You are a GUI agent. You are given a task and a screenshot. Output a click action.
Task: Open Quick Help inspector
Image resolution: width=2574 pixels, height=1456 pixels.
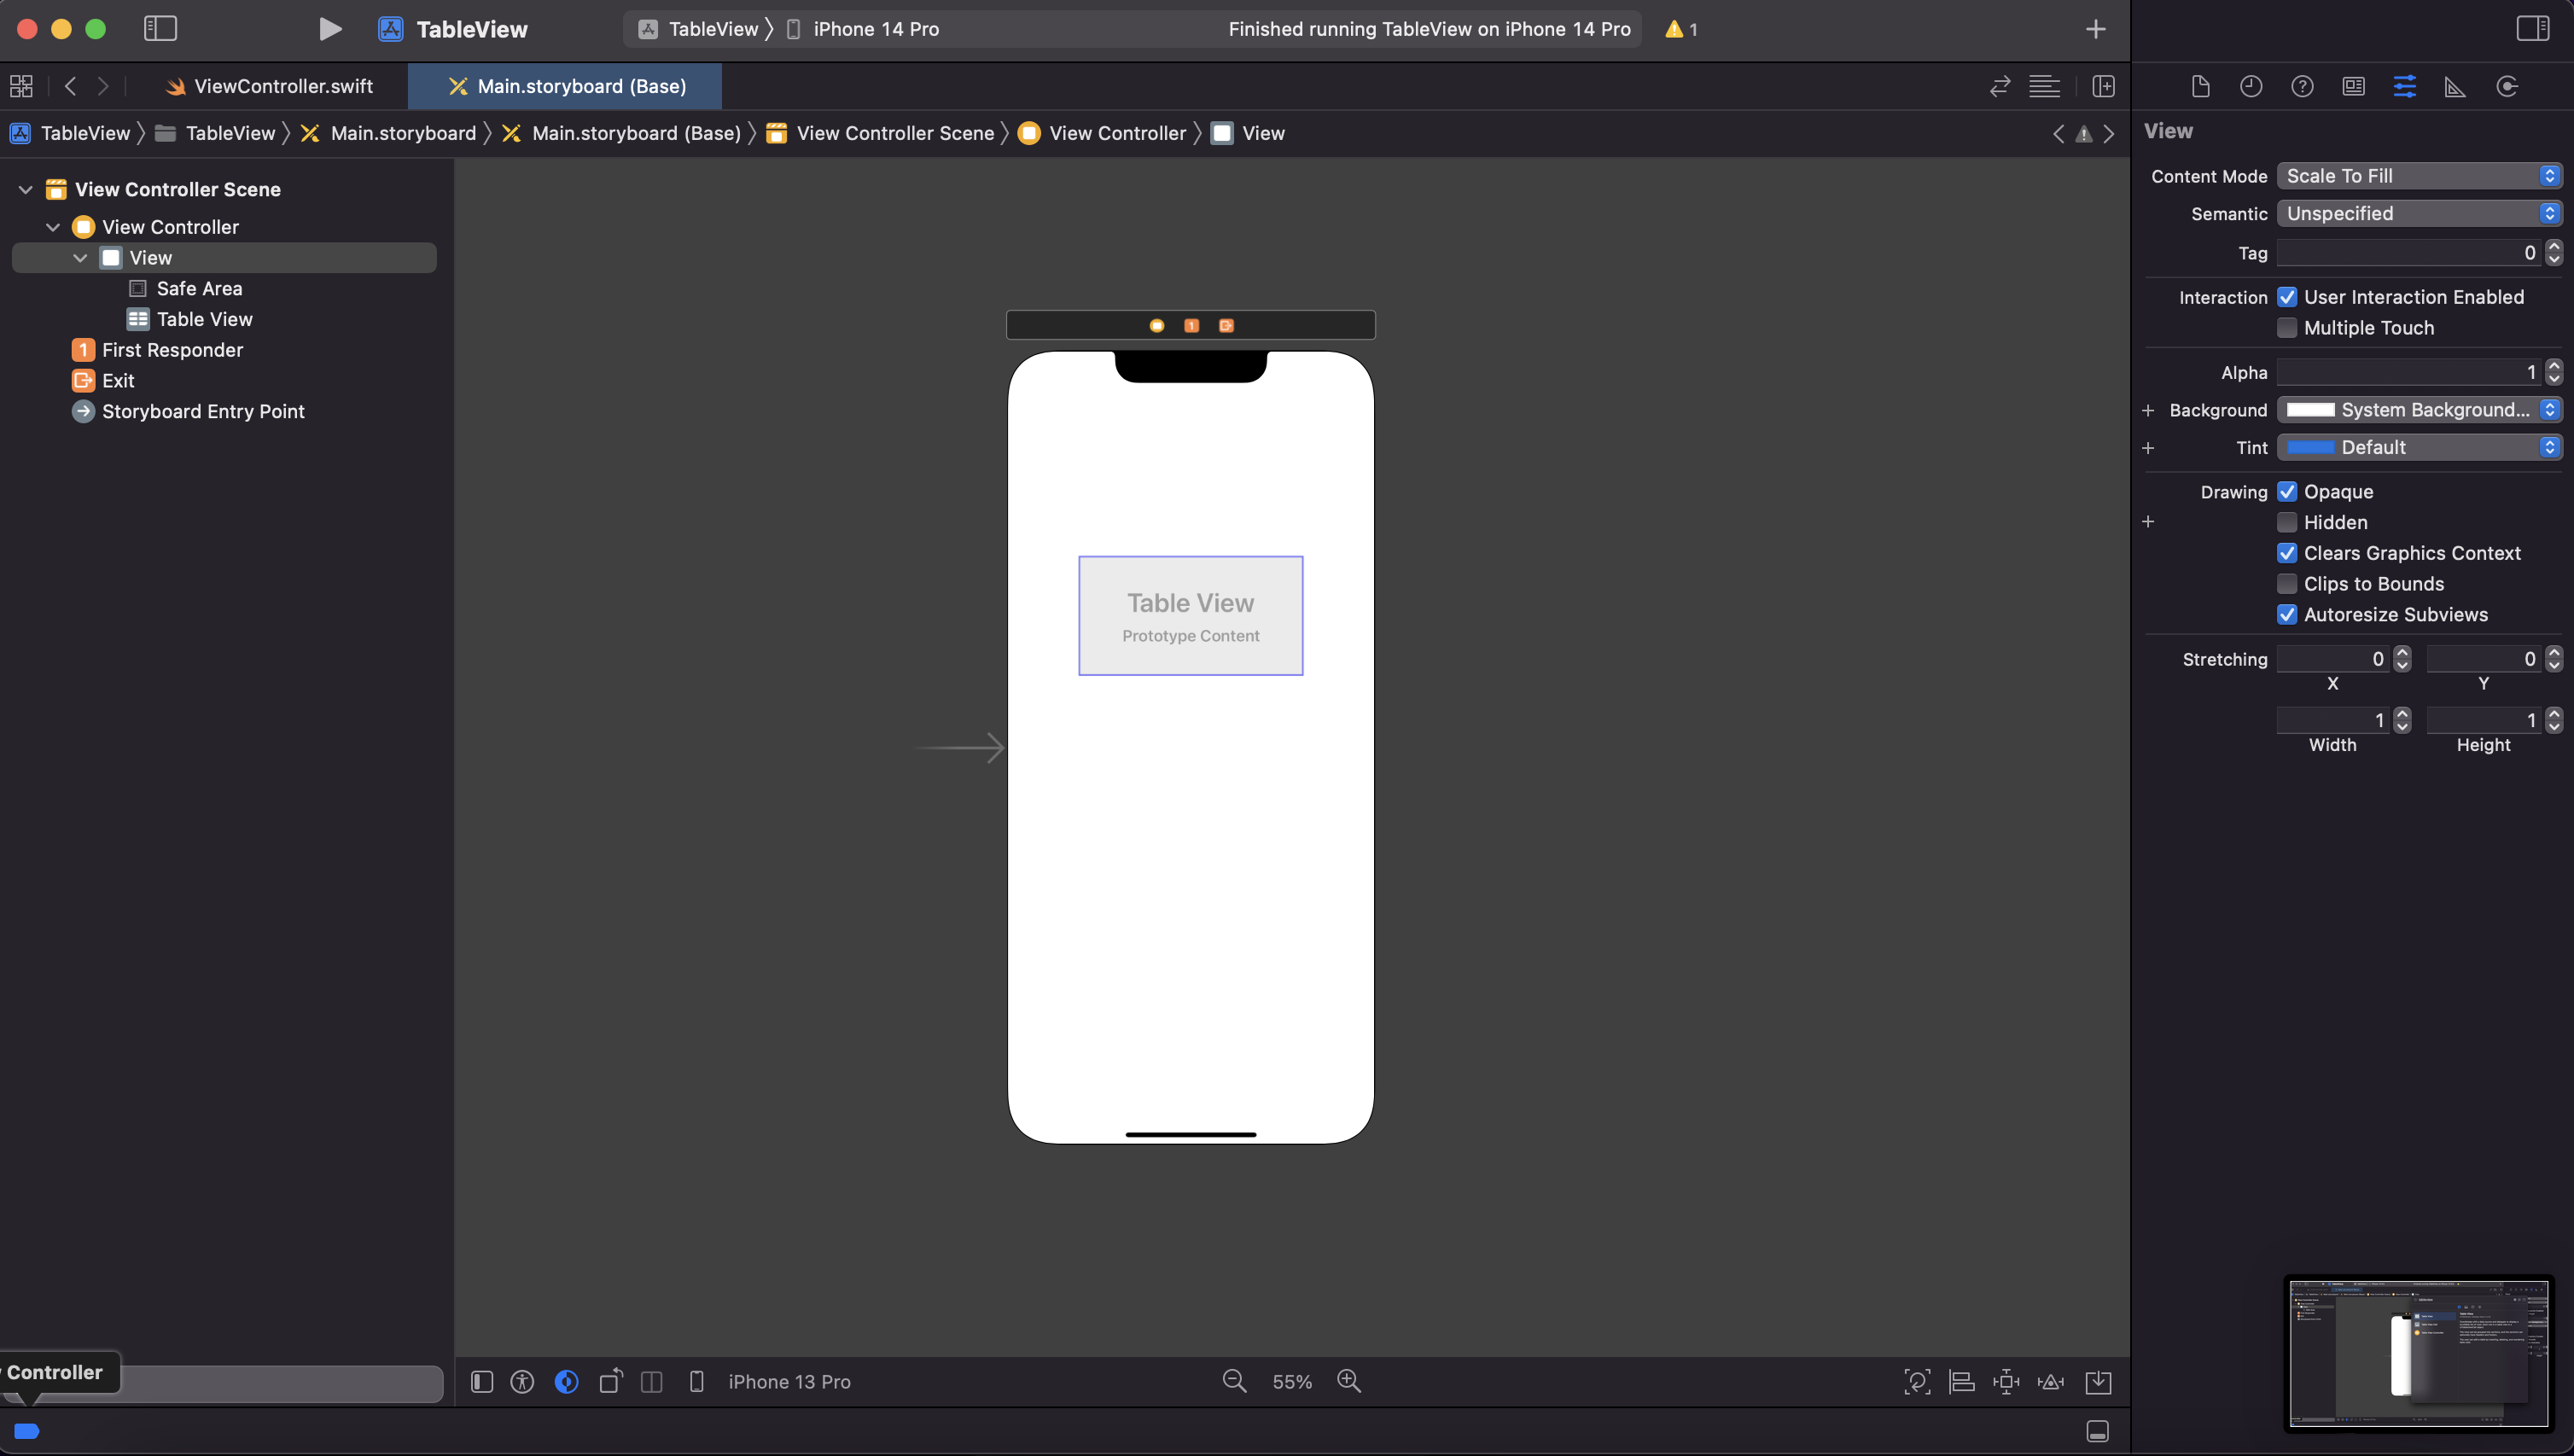click(x=2302, y=87)
